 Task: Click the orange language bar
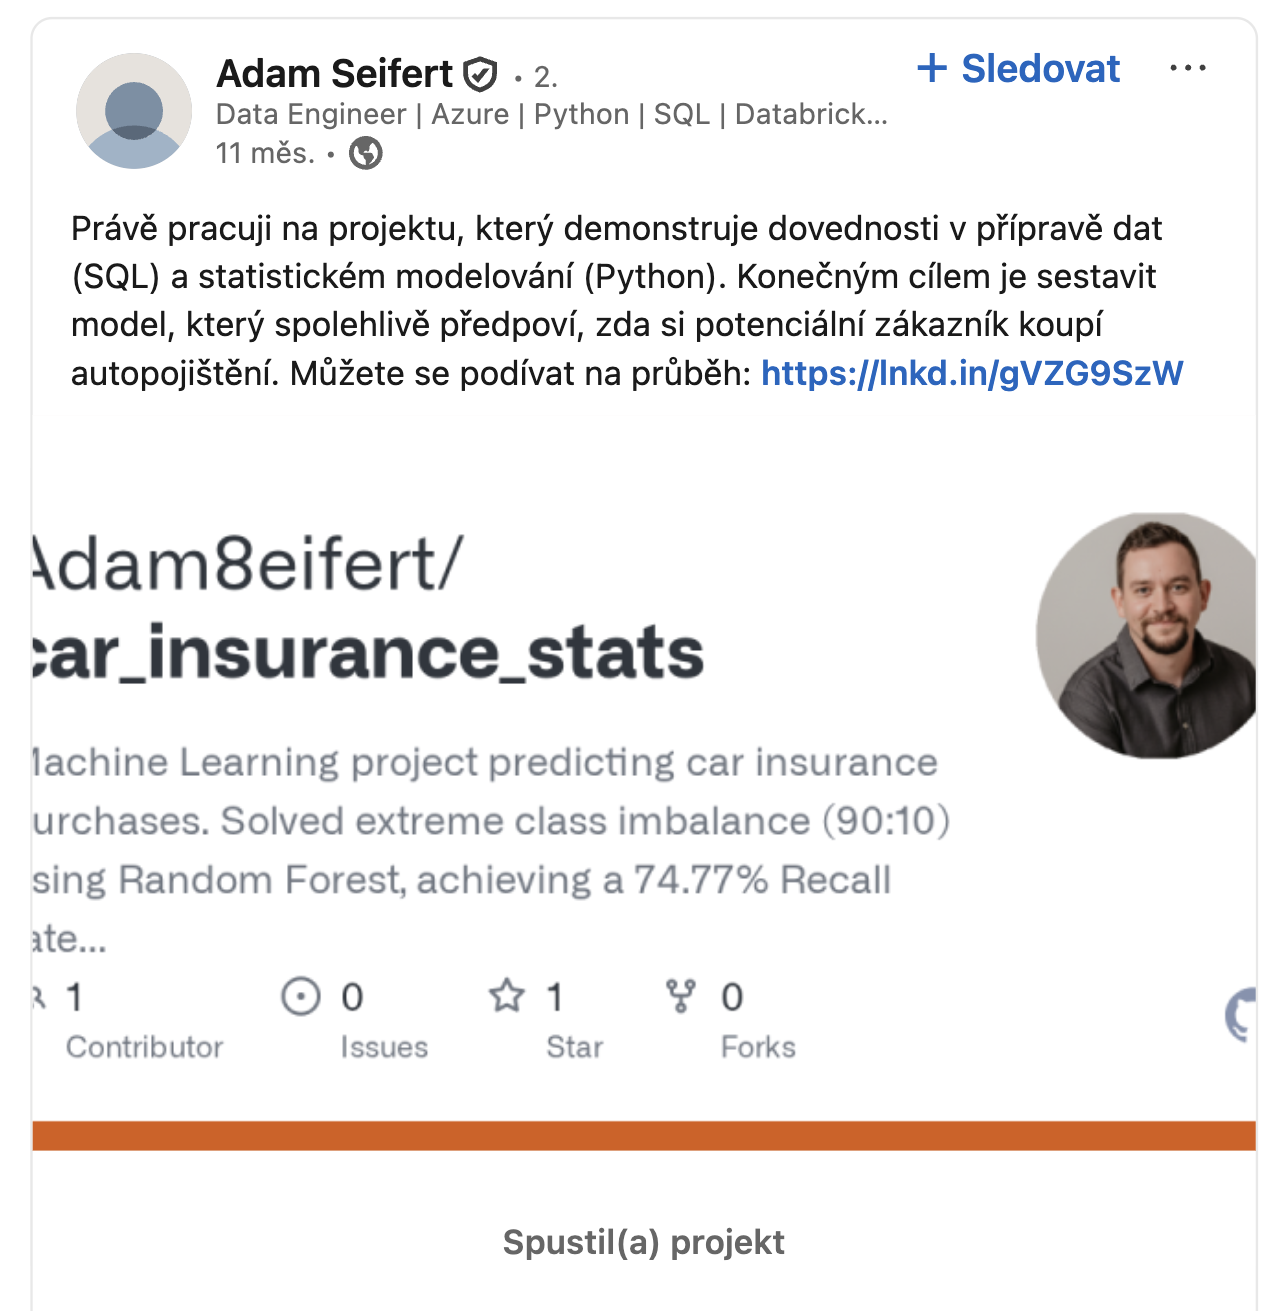[644, 1136]
